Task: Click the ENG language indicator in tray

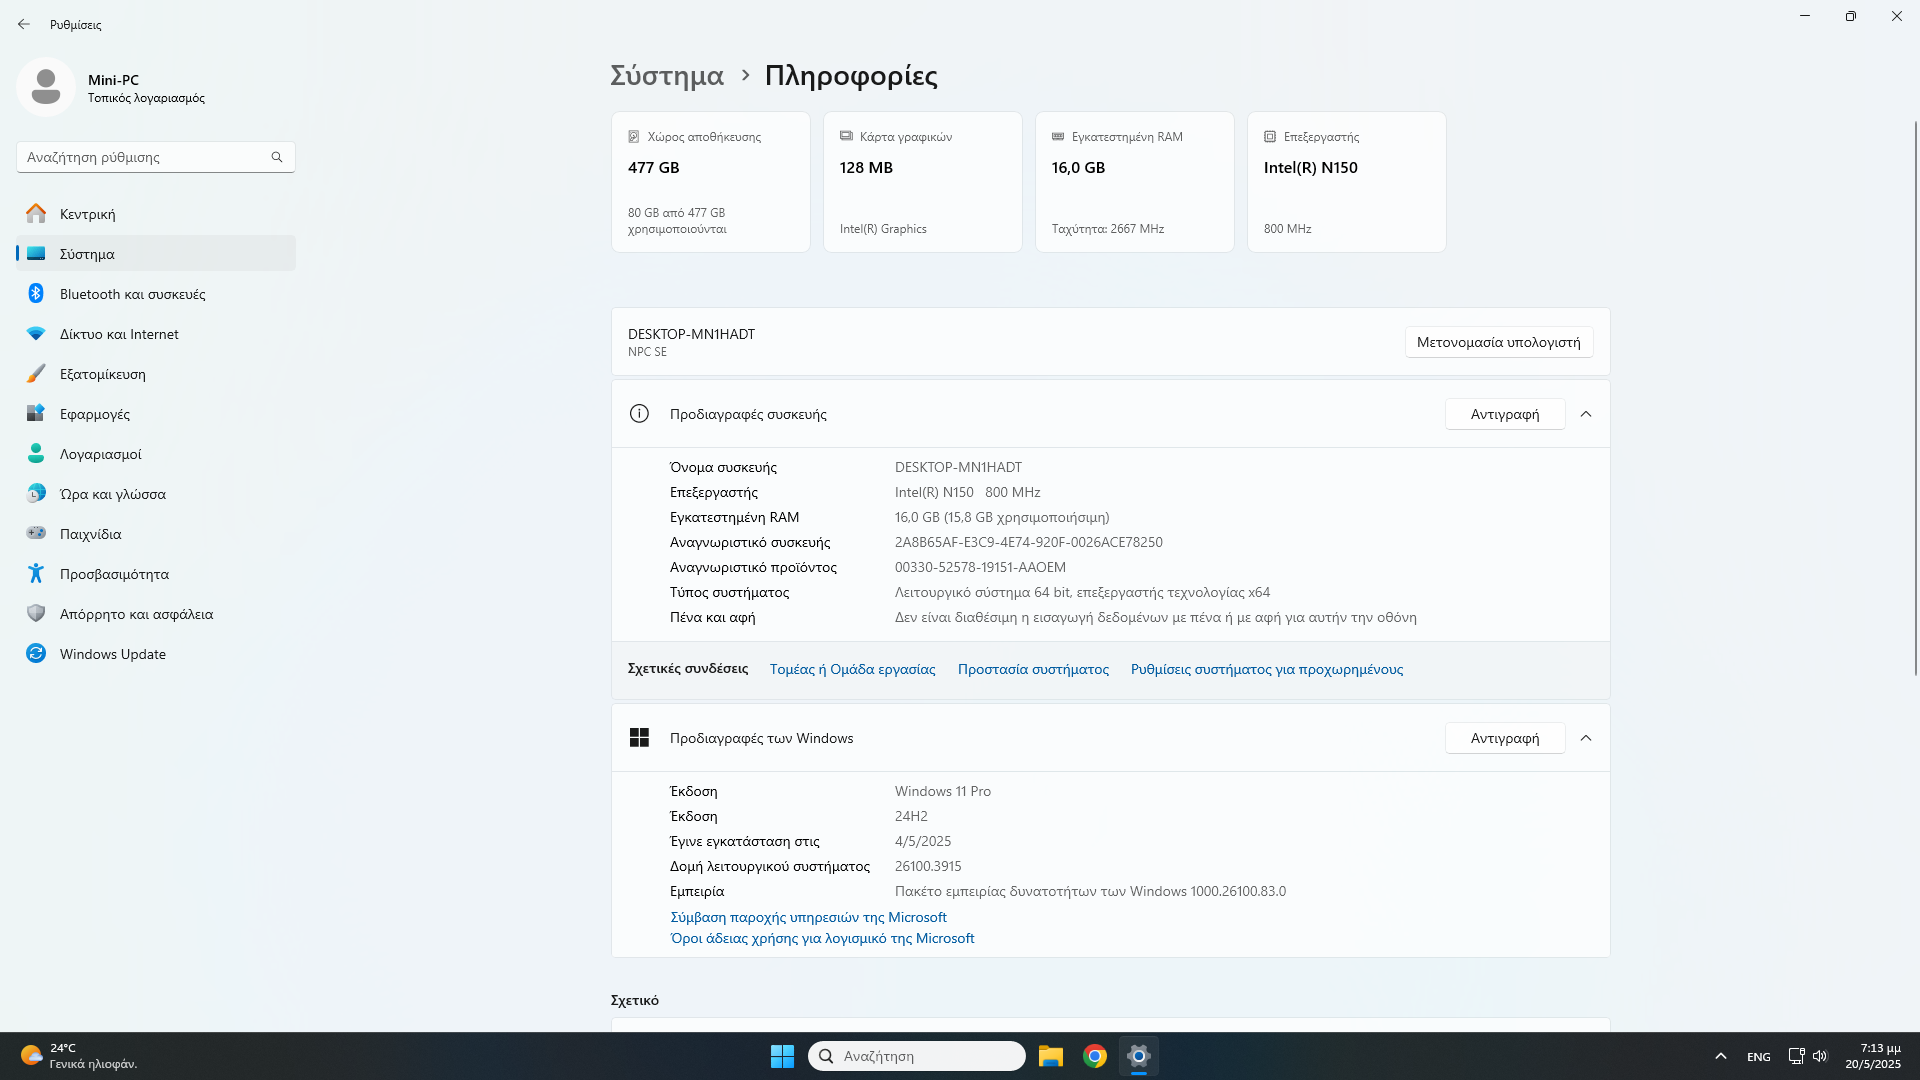Action: point(1759,1057)
